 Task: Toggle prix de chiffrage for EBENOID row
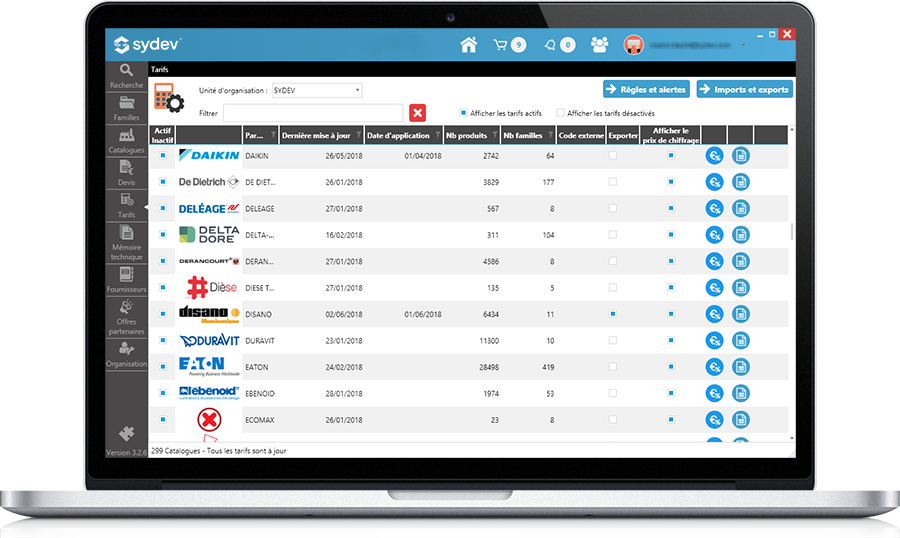(671, 393)
